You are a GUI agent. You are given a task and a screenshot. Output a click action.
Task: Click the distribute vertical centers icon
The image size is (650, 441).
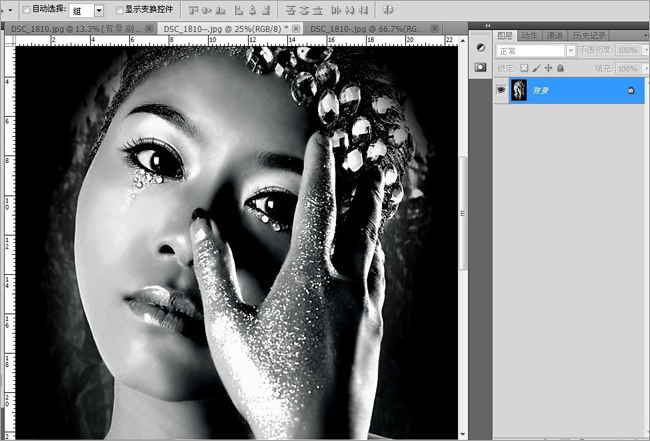tap(304, 10)
